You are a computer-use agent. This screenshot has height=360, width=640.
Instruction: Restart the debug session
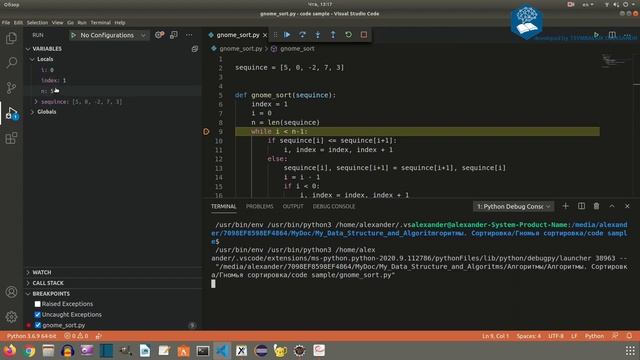[x=348, y=35]
